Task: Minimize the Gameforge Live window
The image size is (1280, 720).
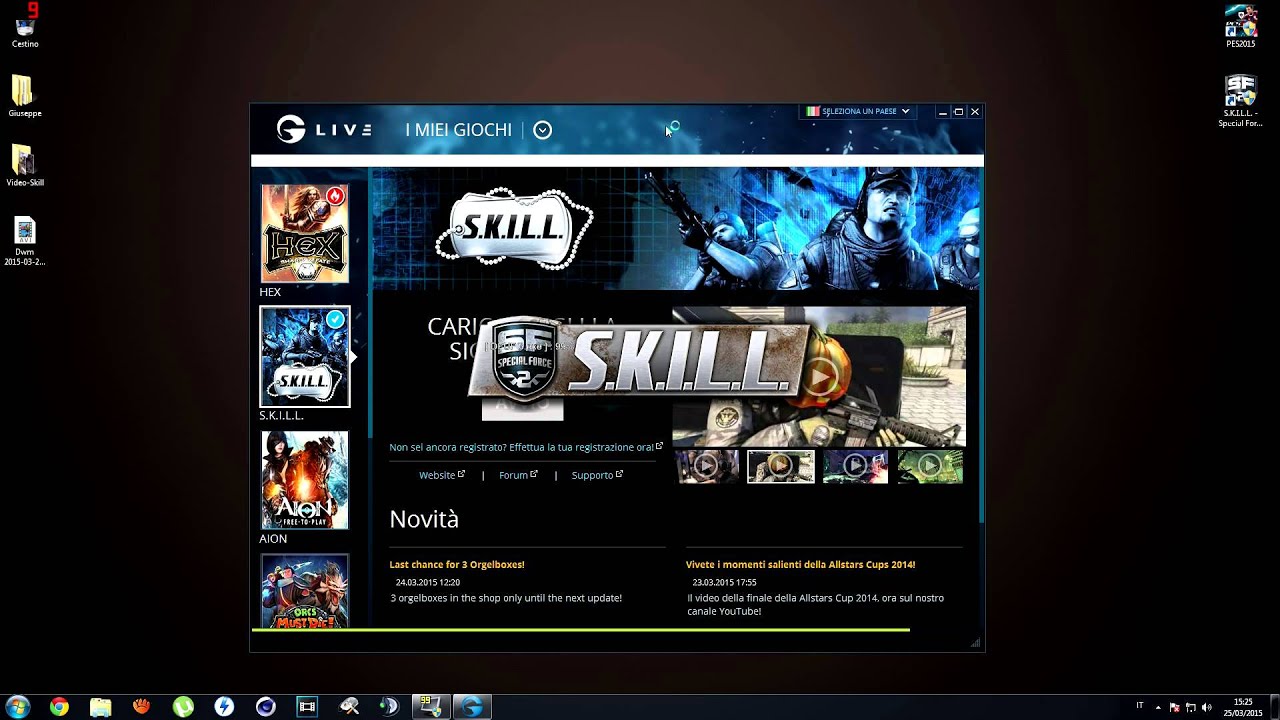Action: pyautogui.click(x=942, y=112)
